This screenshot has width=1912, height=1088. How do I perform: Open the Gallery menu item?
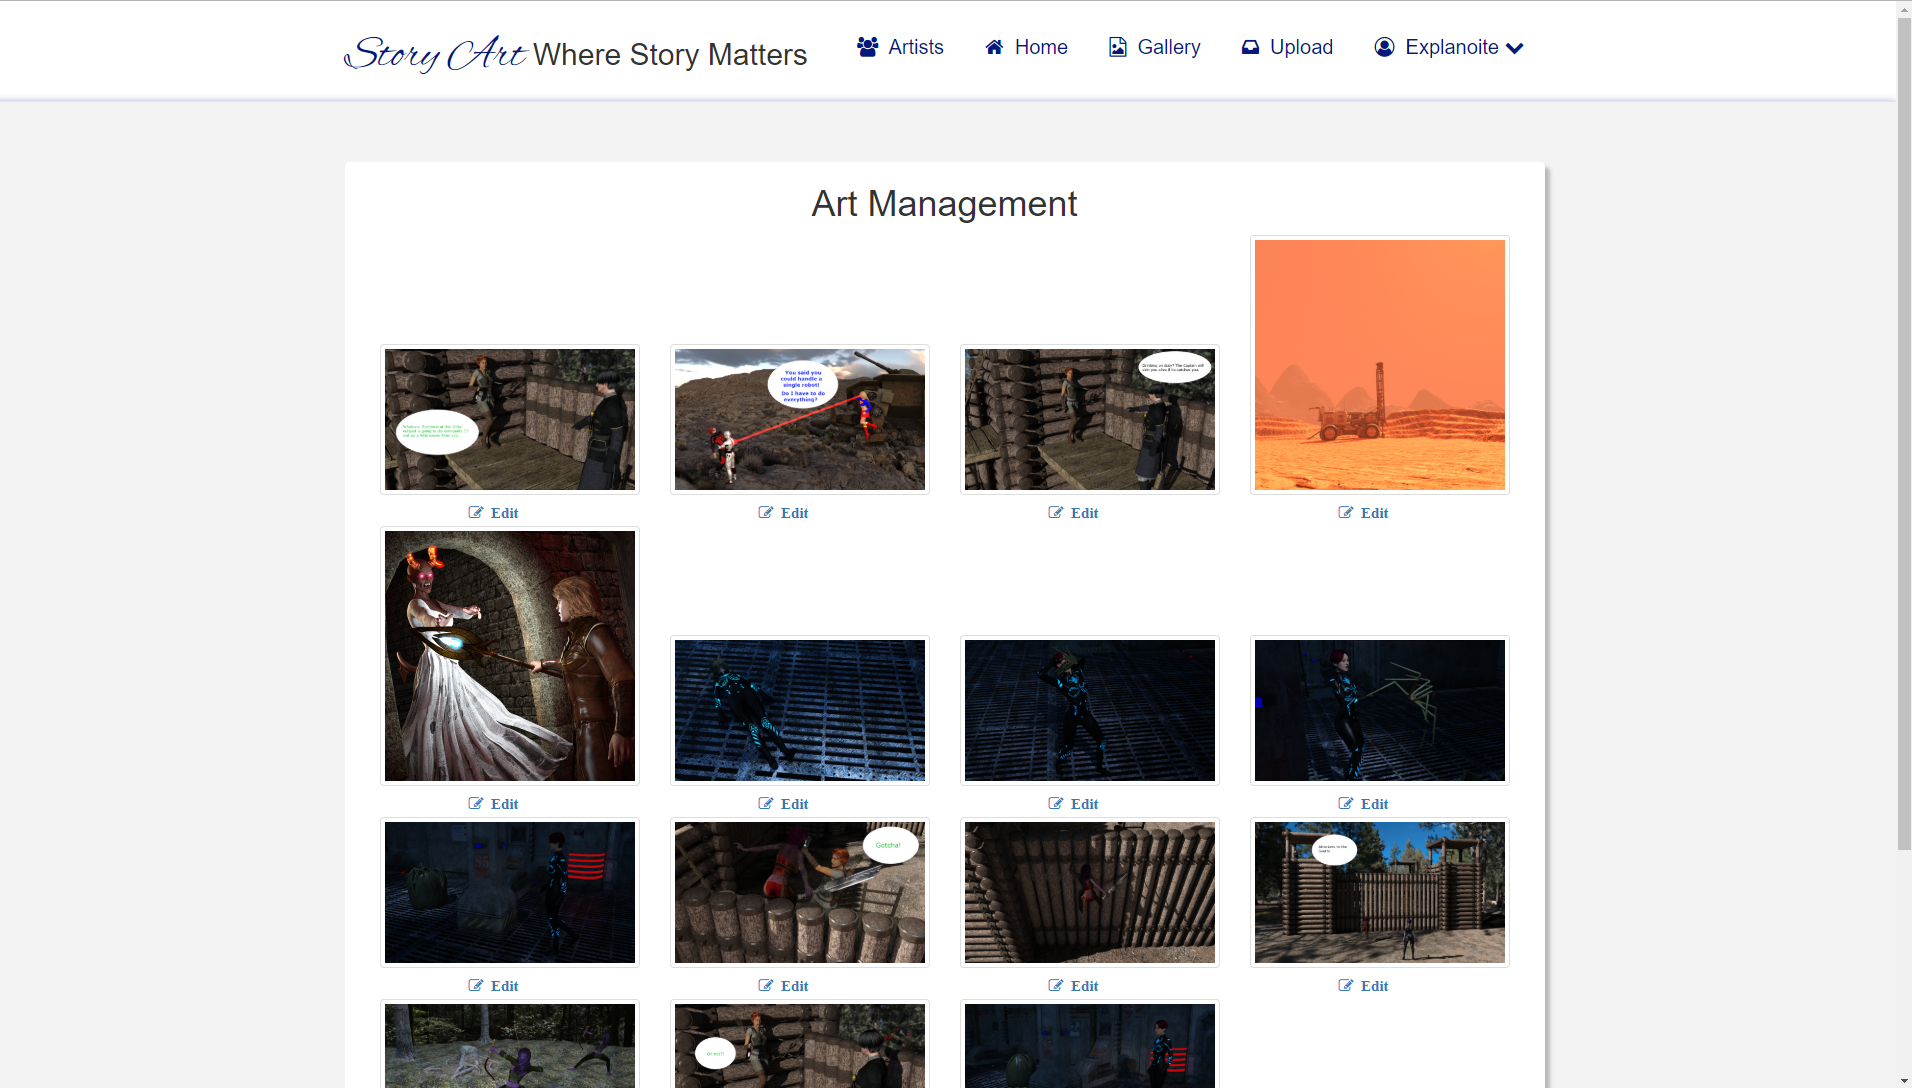coord(1168,47)
